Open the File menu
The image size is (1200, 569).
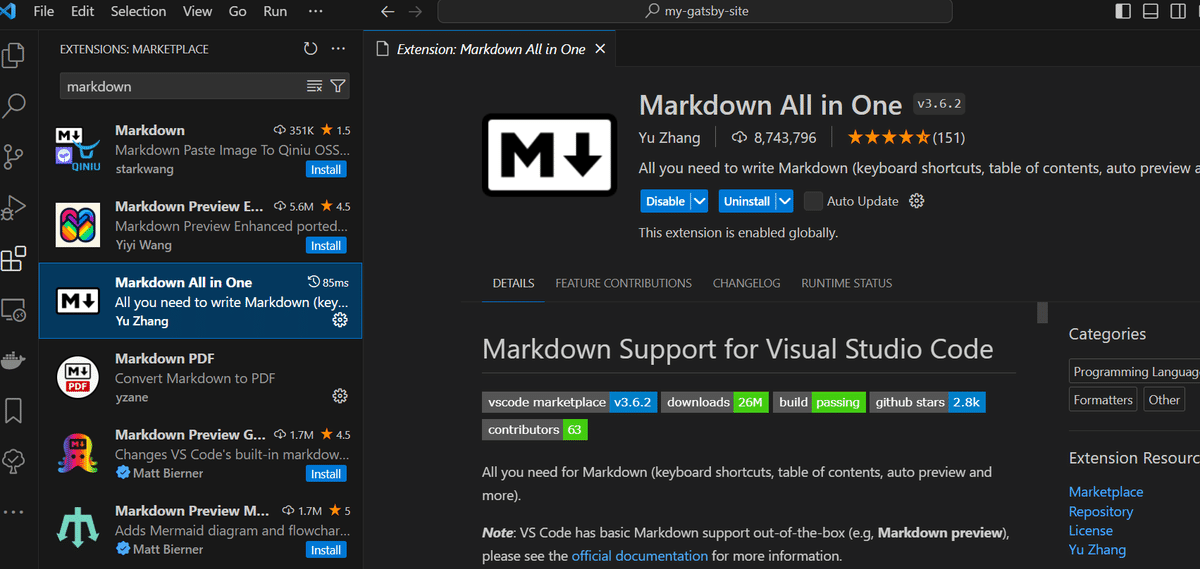click(x=44, y=12)
